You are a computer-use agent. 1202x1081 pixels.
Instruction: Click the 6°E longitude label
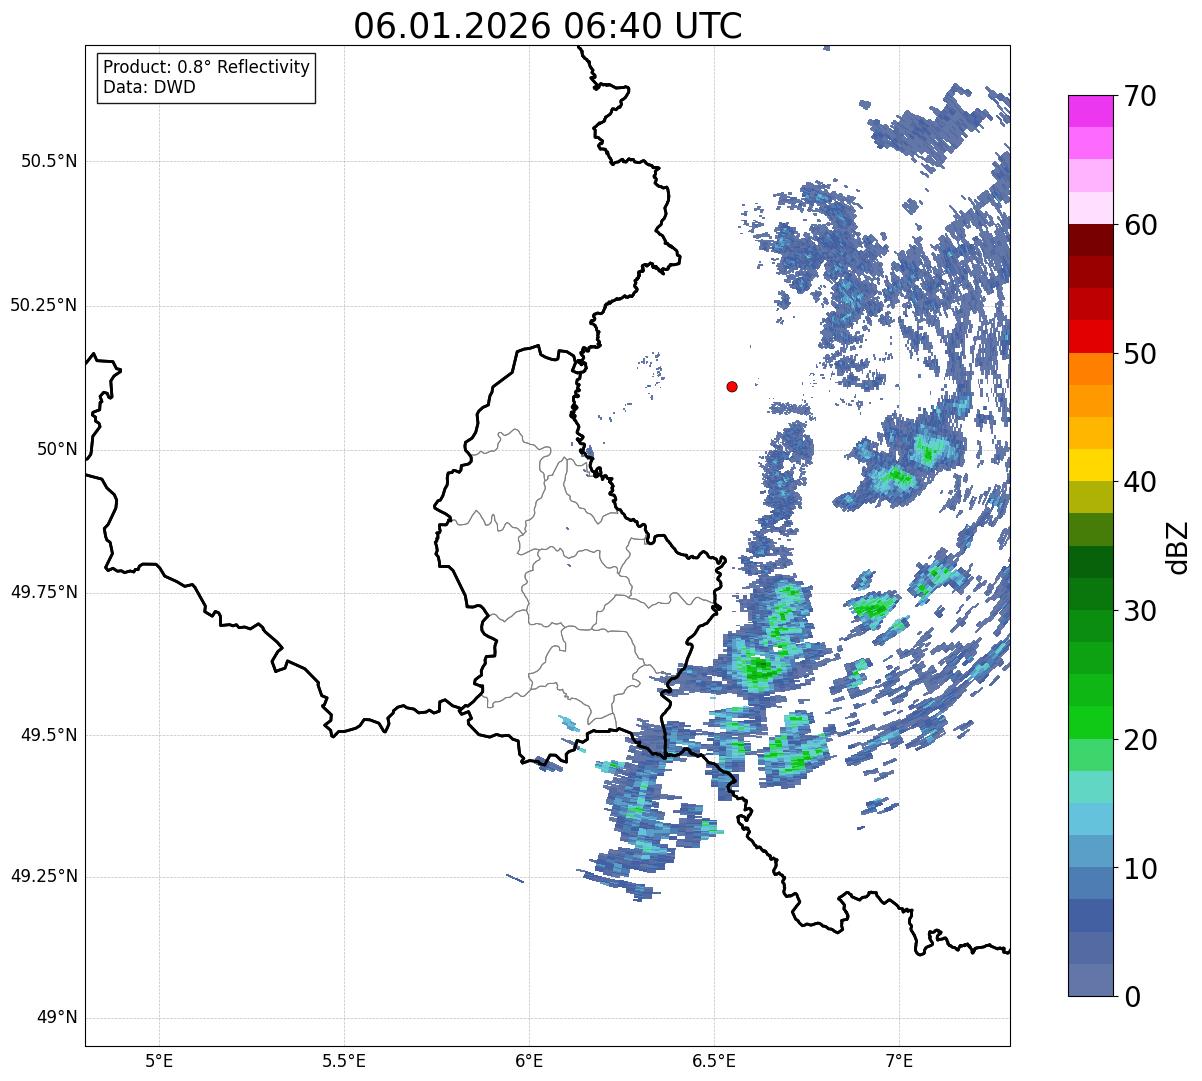pos(529,1060)
